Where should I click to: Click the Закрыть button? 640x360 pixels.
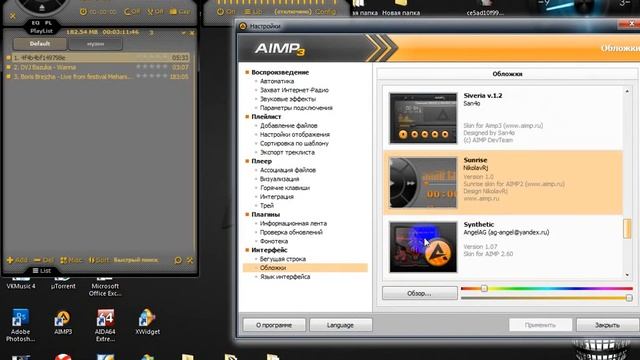(607, 325)
